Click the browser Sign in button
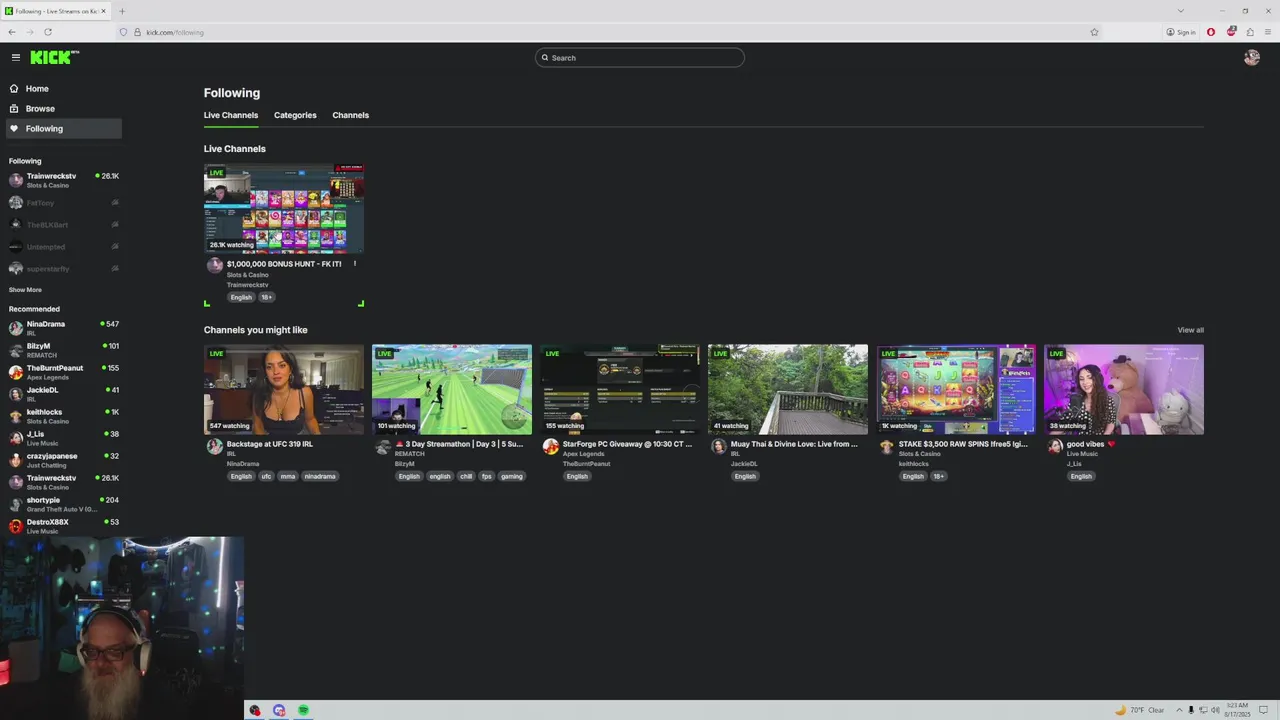The image size is (1280, 720). 1181,32
